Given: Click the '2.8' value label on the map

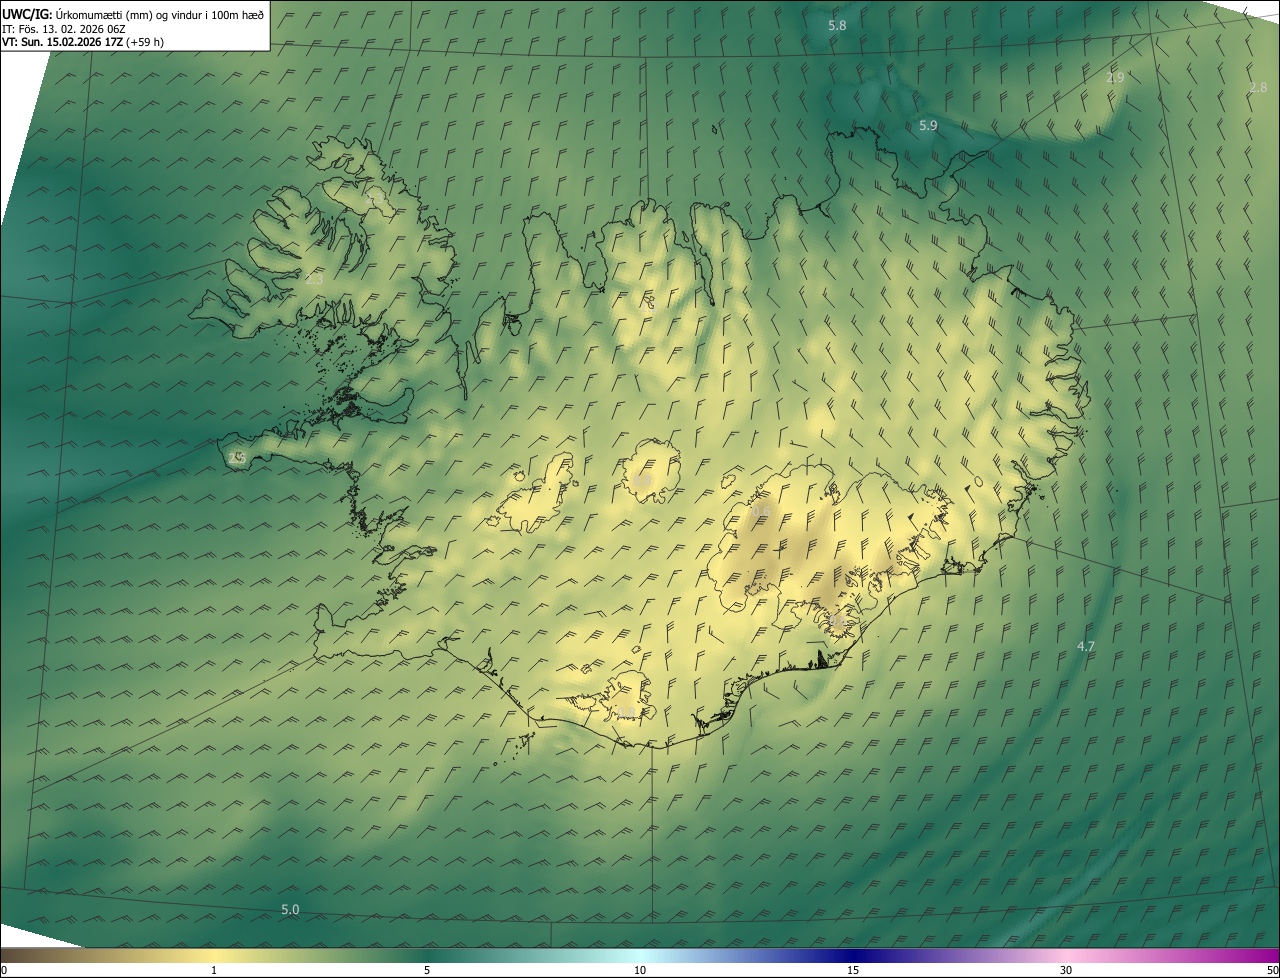Looking at the screenshot, I should click(1258, 87).
